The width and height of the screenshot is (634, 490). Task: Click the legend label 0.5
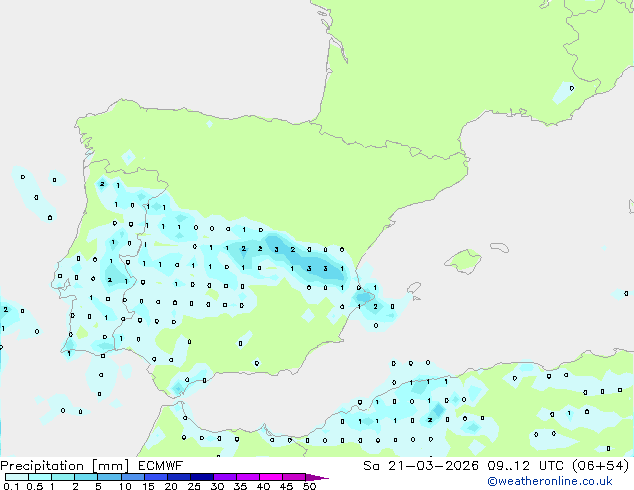(35, 486)
